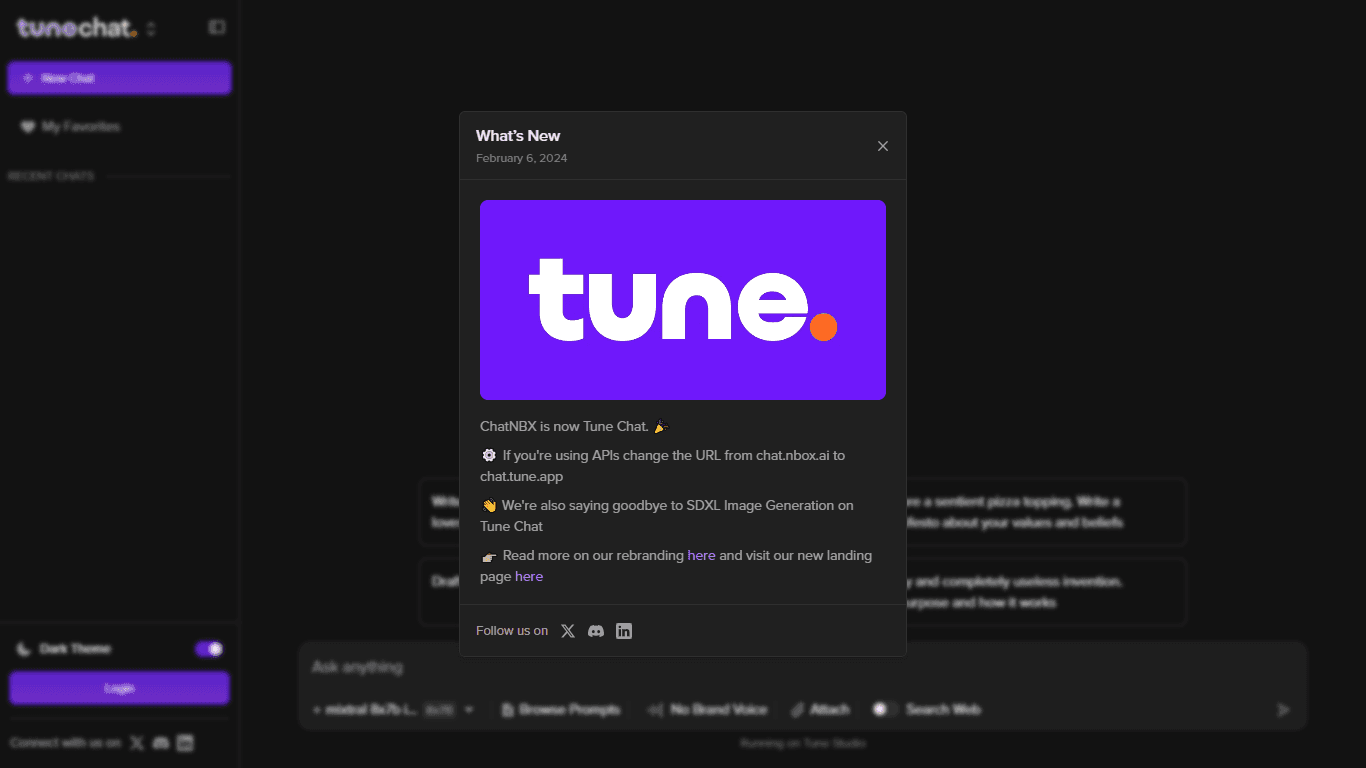The image size is (1366, 768).
Task: Close the What's New dialog
Action: 883,146
